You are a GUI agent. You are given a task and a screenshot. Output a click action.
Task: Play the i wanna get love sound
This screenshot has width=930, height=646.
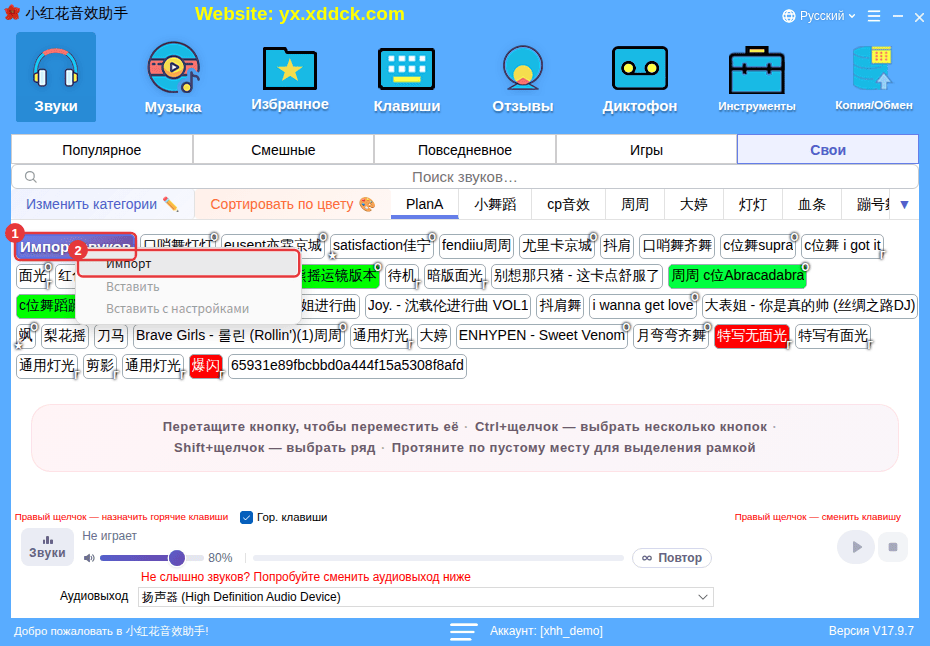pyautogui.click(x=643, y=306)
